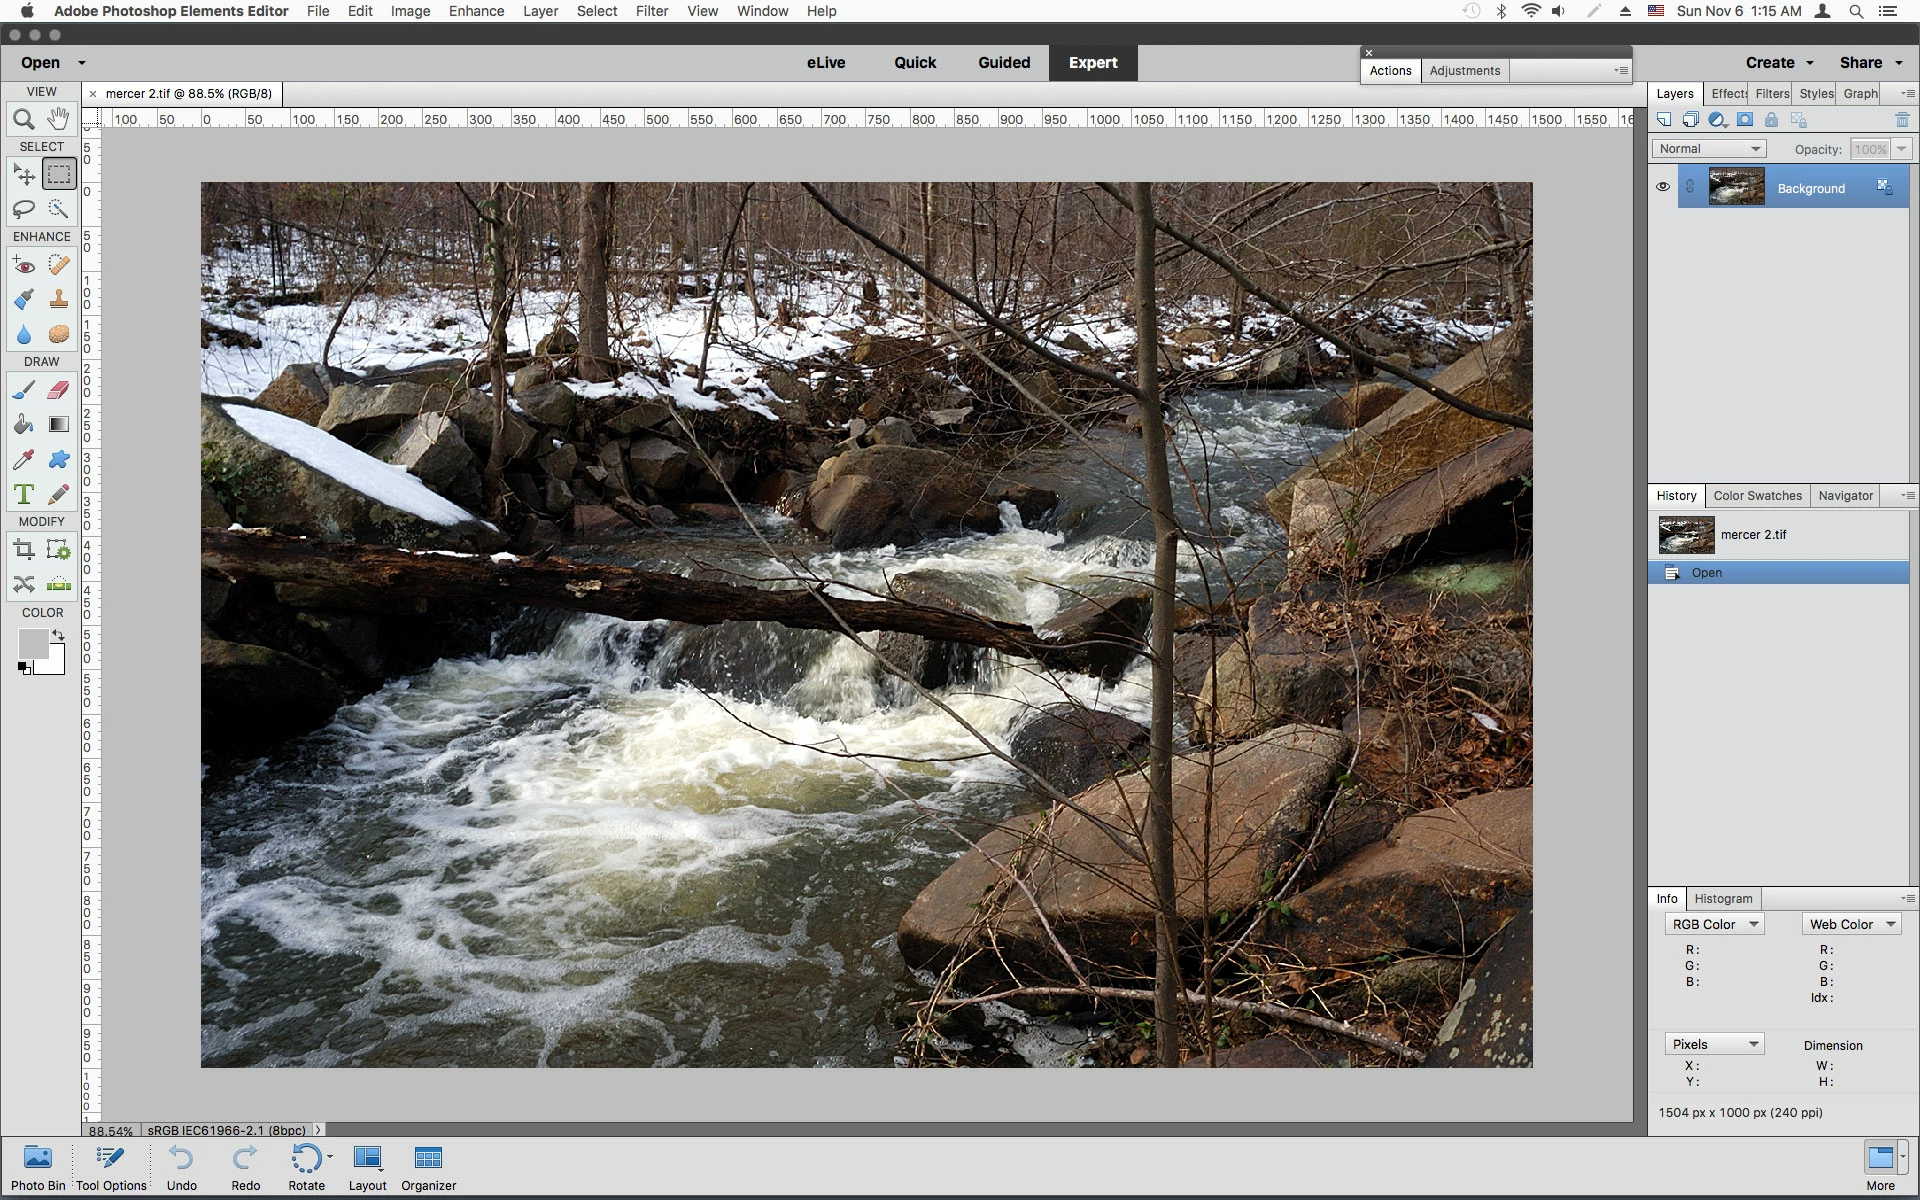1920x1200 pixels.
Task: Open the Enhance menu
Action: coord(476,11)
